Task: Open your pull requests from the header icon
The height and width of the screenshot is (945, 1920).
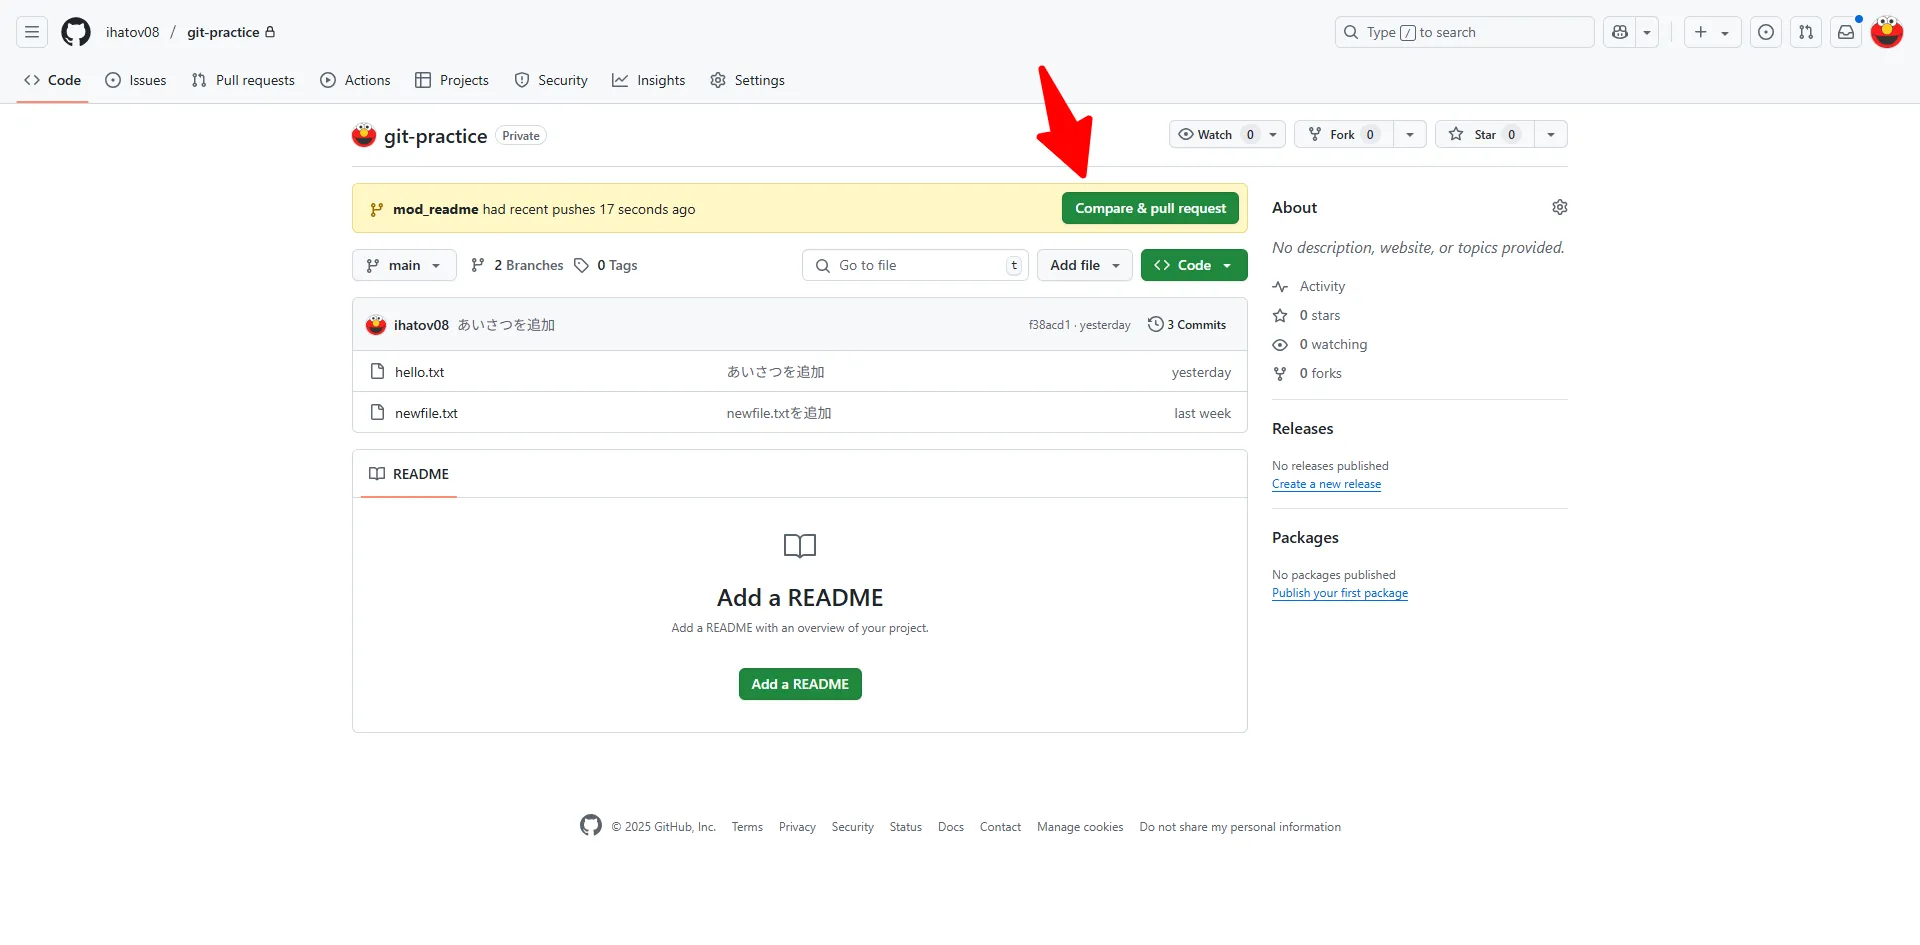Action: click(1806, 32)
